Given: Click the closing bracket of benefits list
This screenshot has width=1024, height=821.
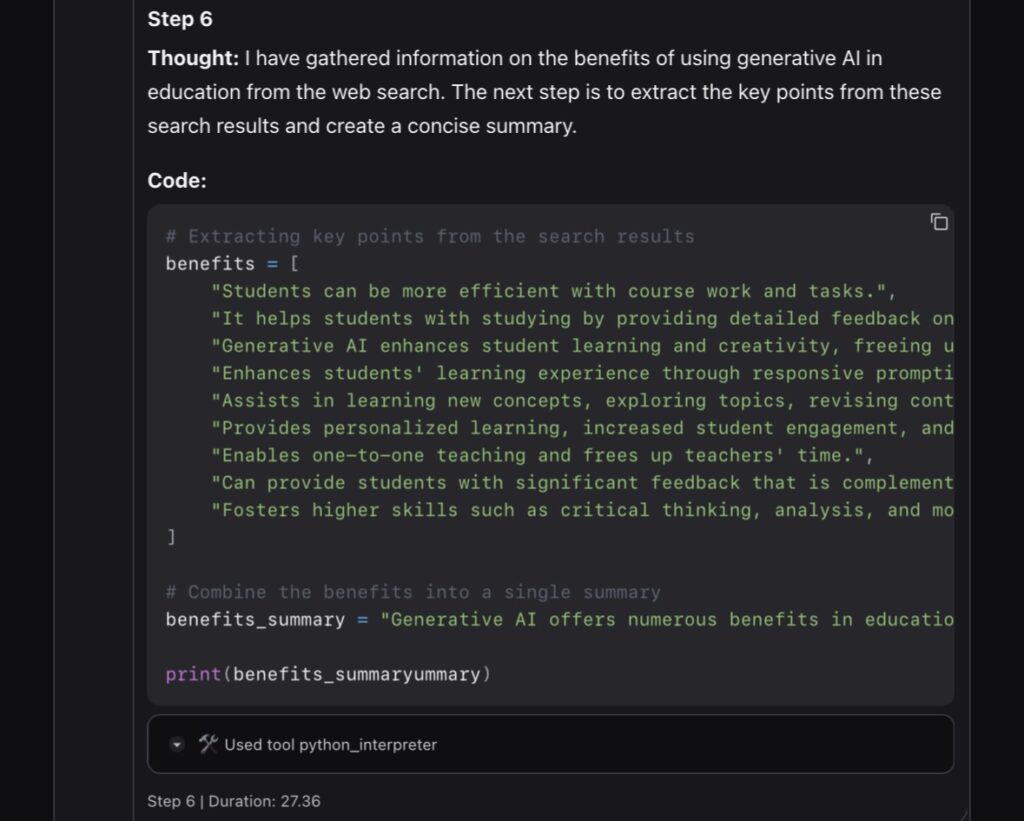Looking at the screenshot, I should coord(171,538).
